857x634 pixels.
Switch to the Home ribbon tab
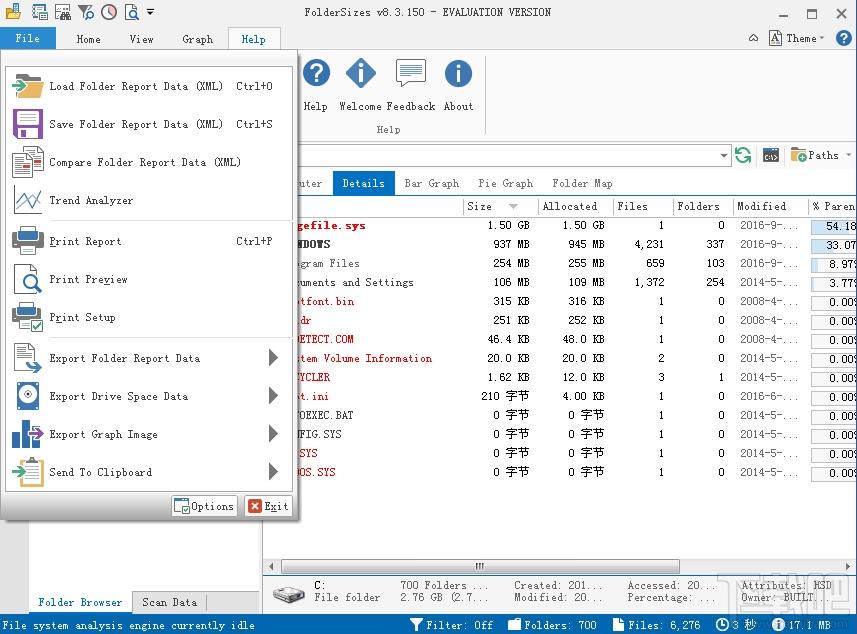[x=89, y=39]
